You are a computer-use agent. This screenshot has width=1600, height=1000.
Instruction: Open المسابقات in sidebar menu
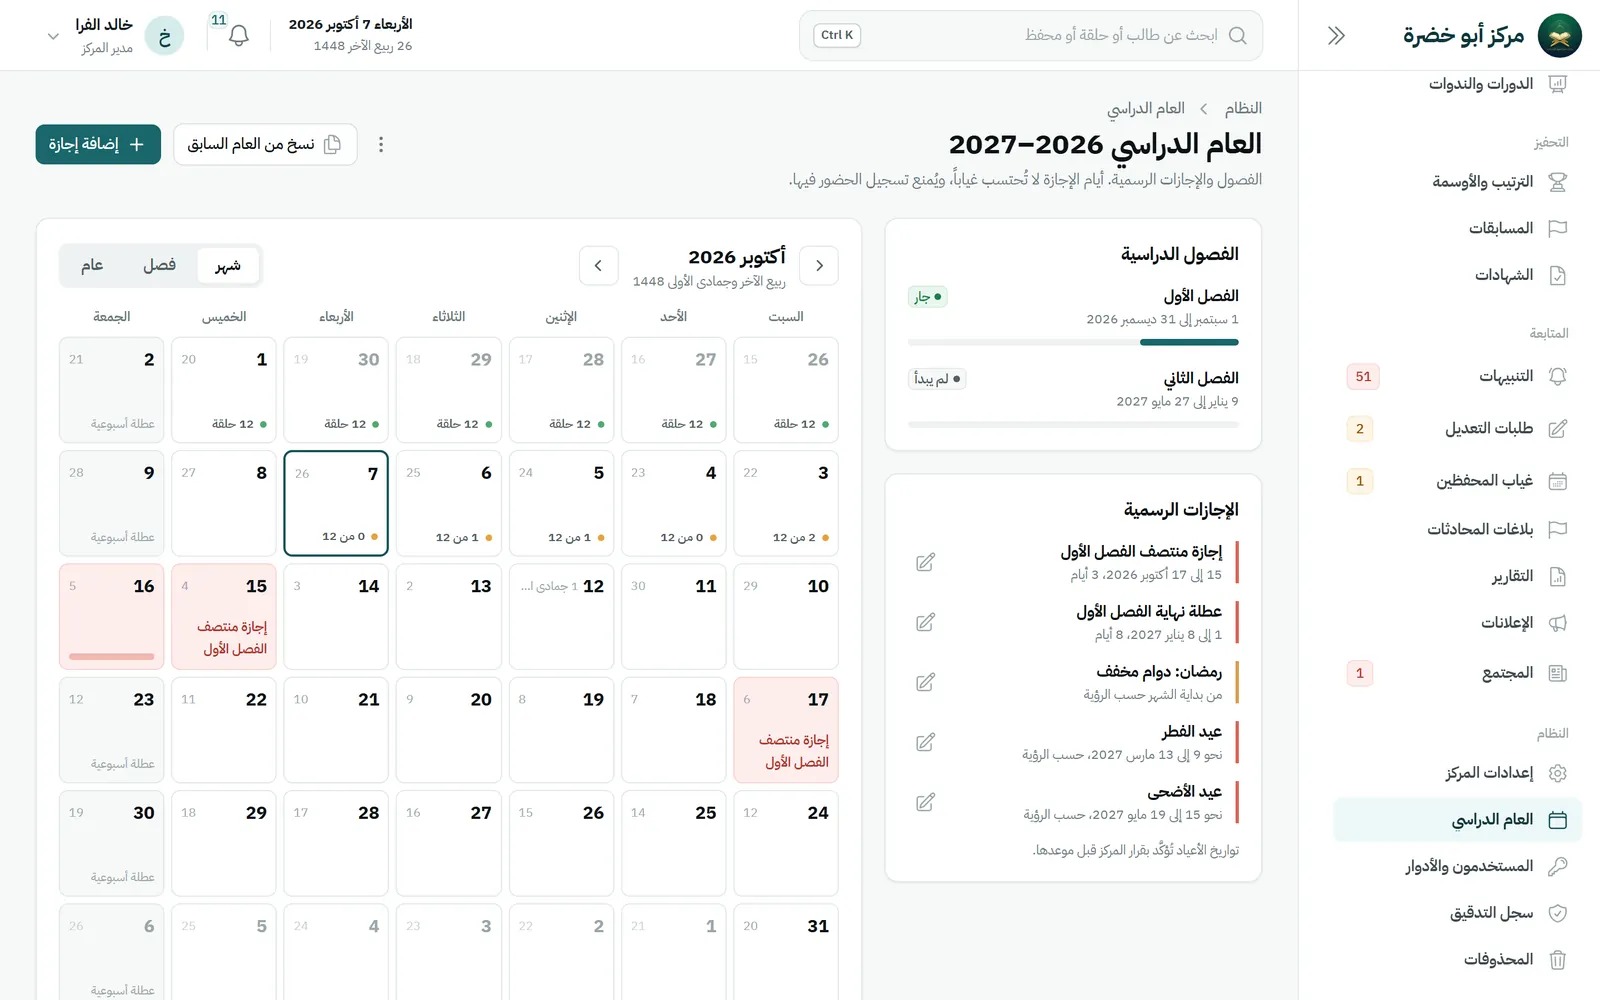[1458, 229]
